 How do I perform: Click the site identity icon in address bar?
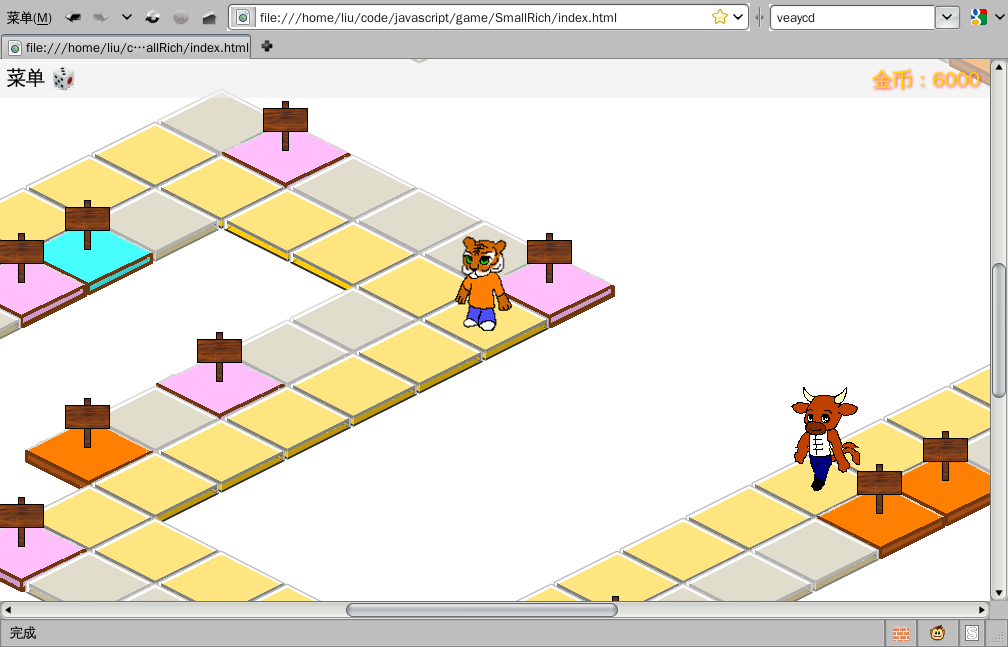point(243,17)
